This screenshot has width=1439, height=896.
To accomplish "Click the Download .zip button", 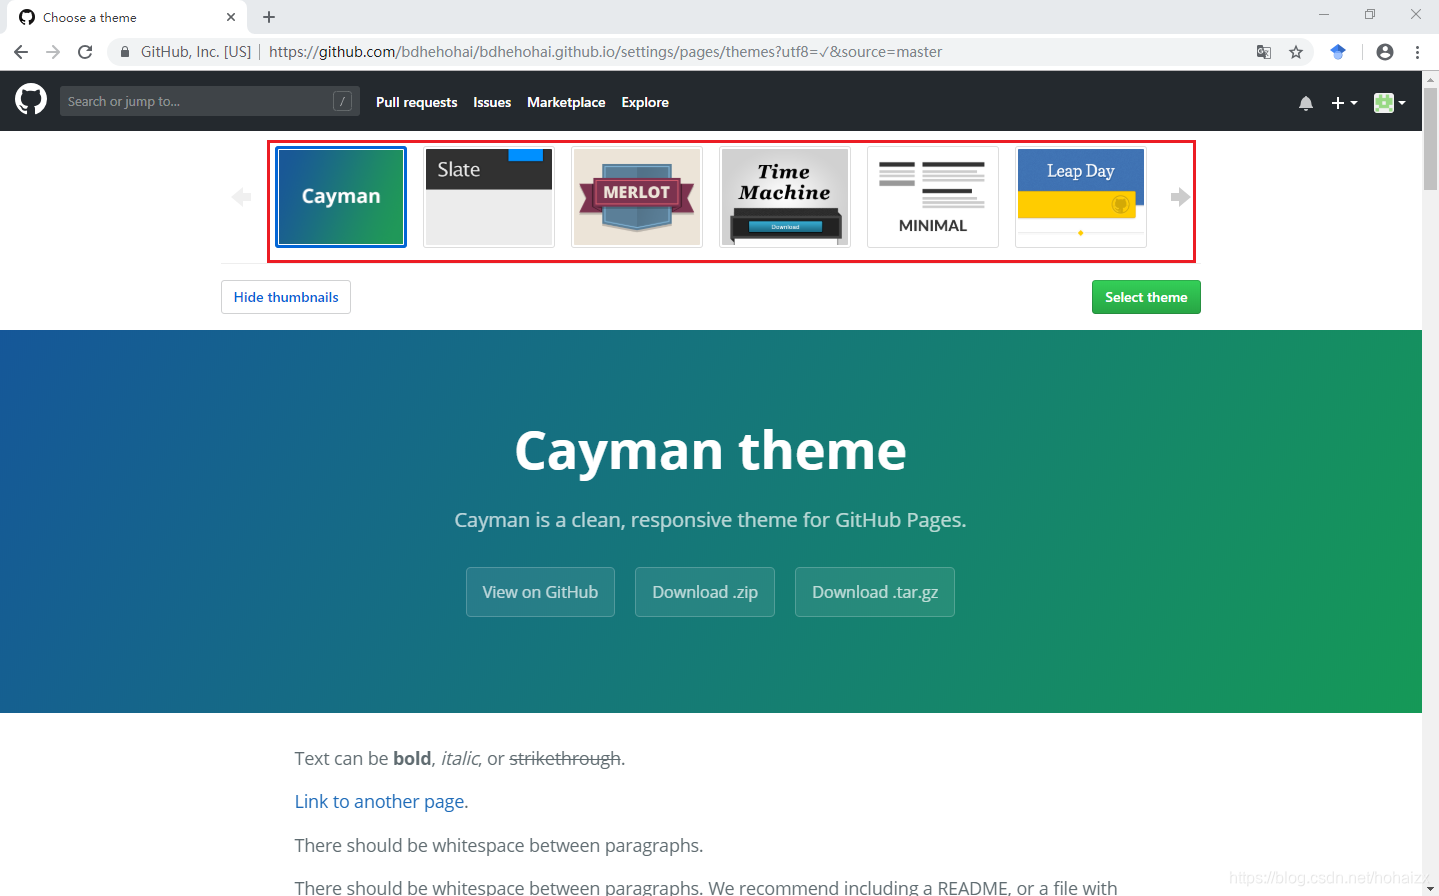I will [705, 592].
